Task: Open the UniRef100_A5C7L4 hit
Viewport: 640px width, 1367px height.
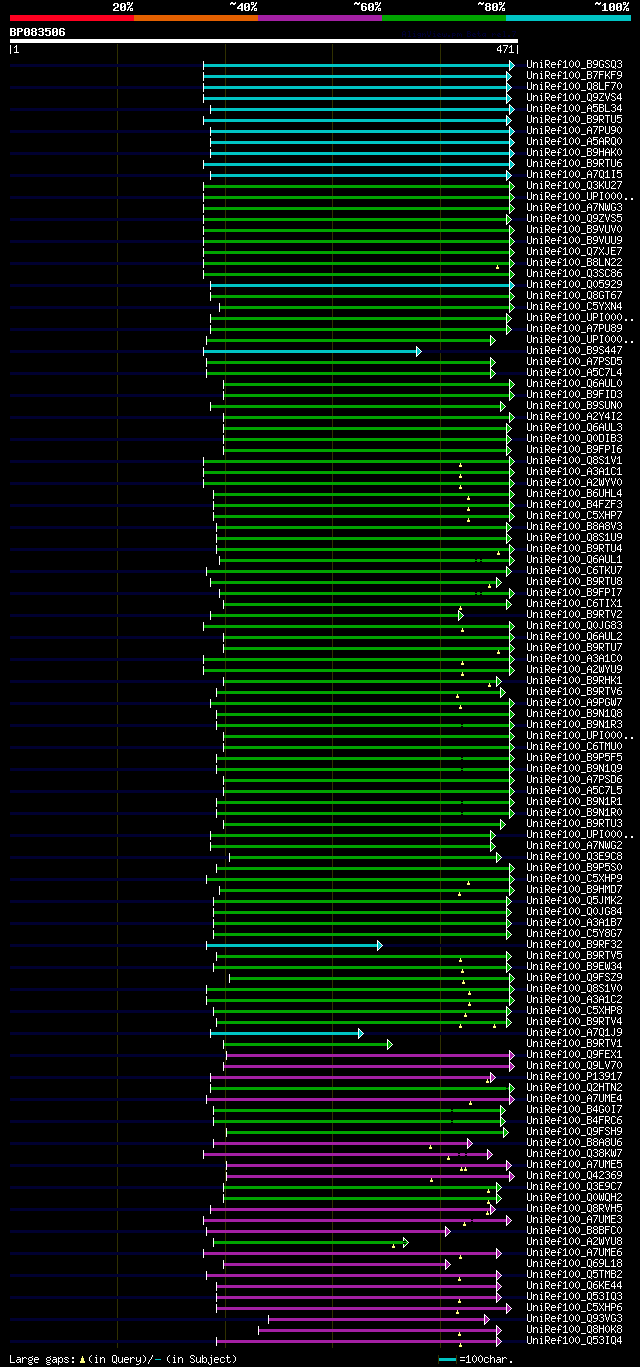Action: tap(574, 373)
